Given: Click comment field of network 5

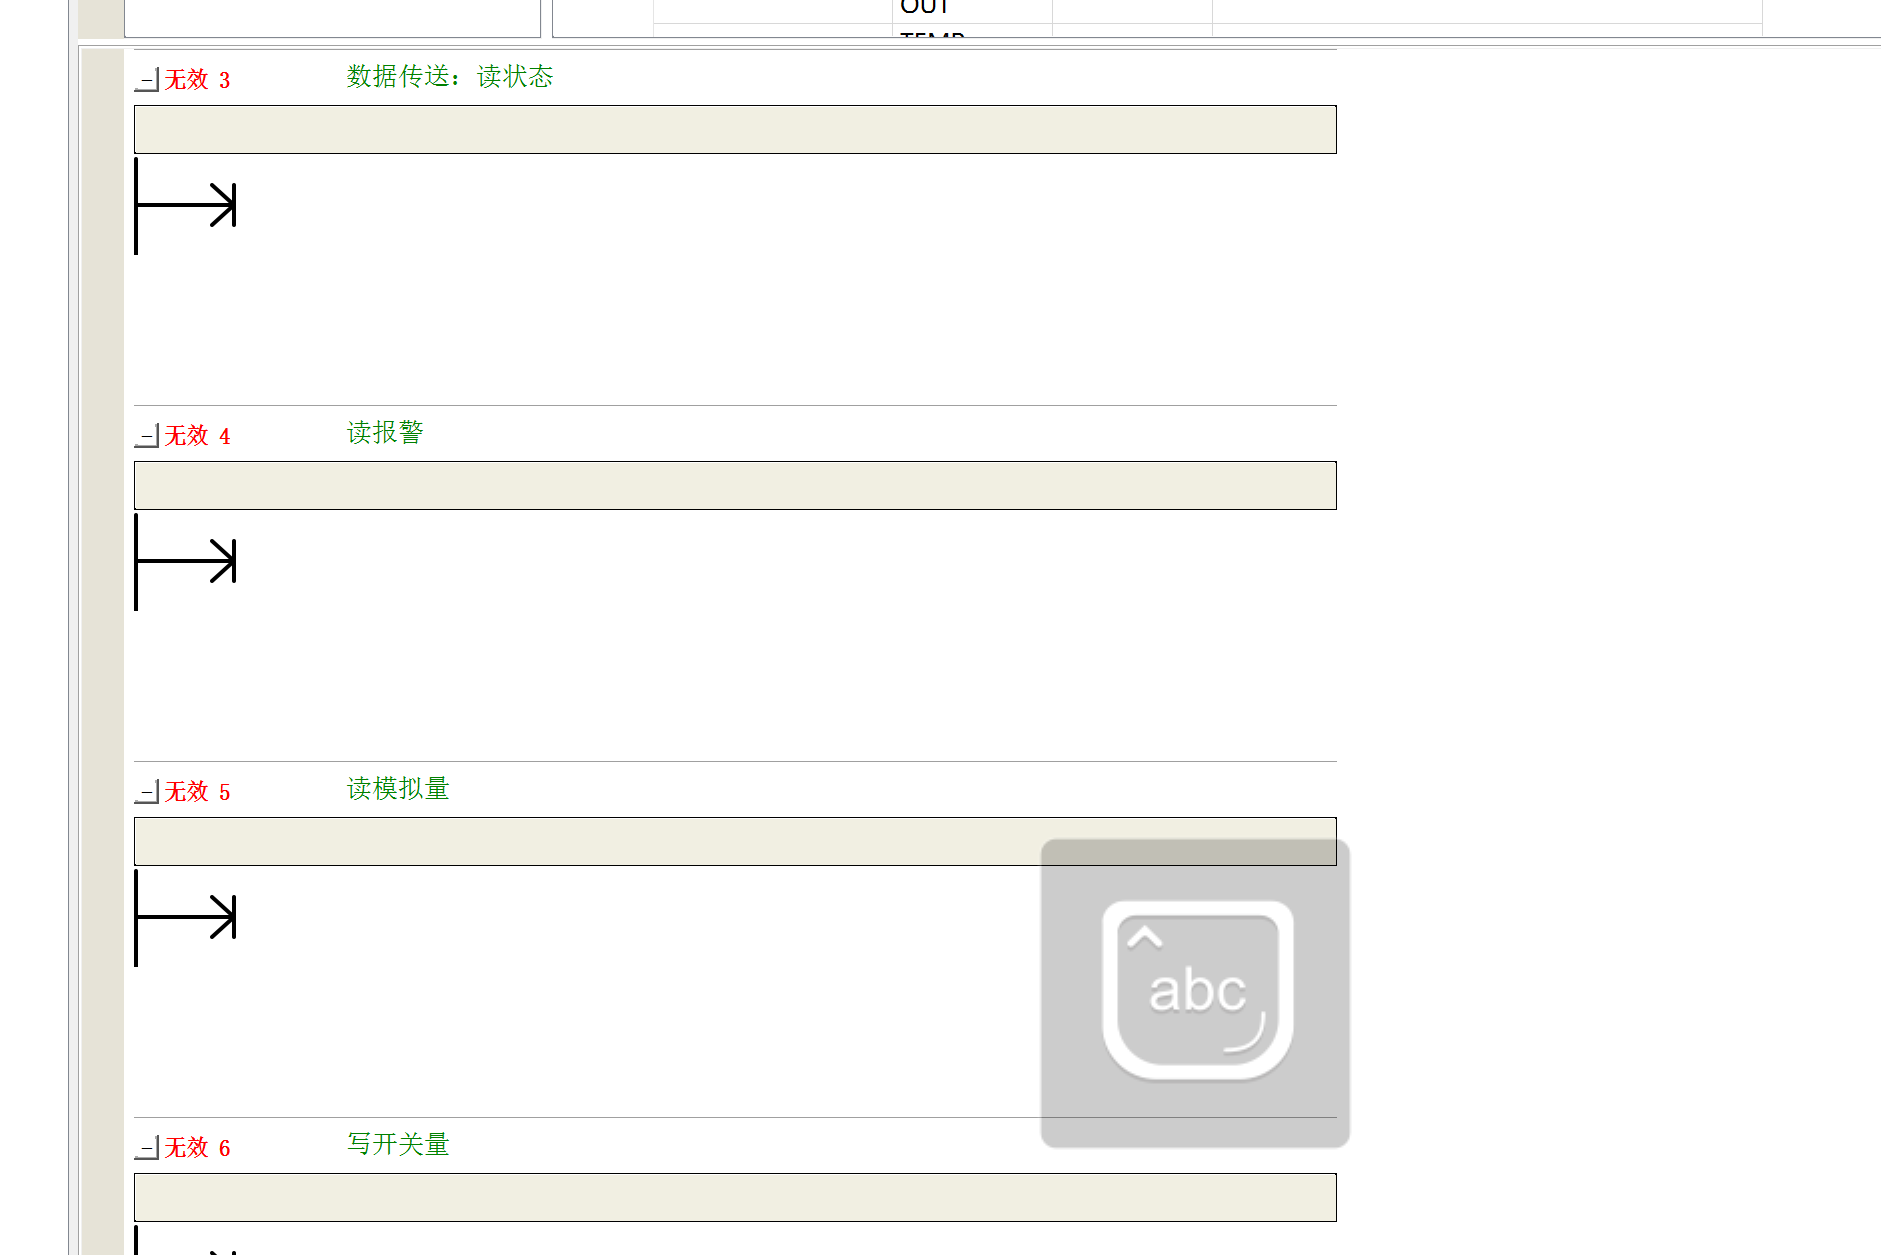Looking at the screenshot, I should point(735,841).
